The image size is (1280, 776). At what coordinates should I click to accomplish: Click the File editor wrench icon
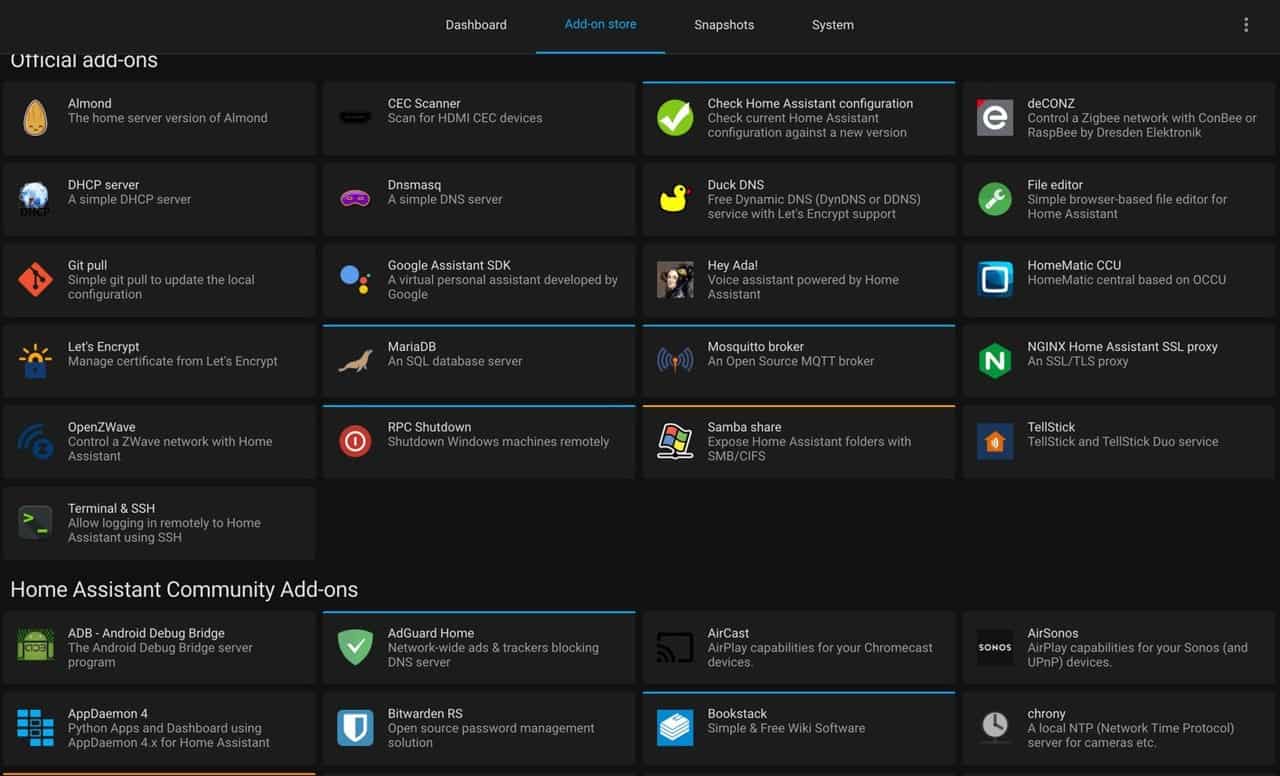click(x=995, y=199)
